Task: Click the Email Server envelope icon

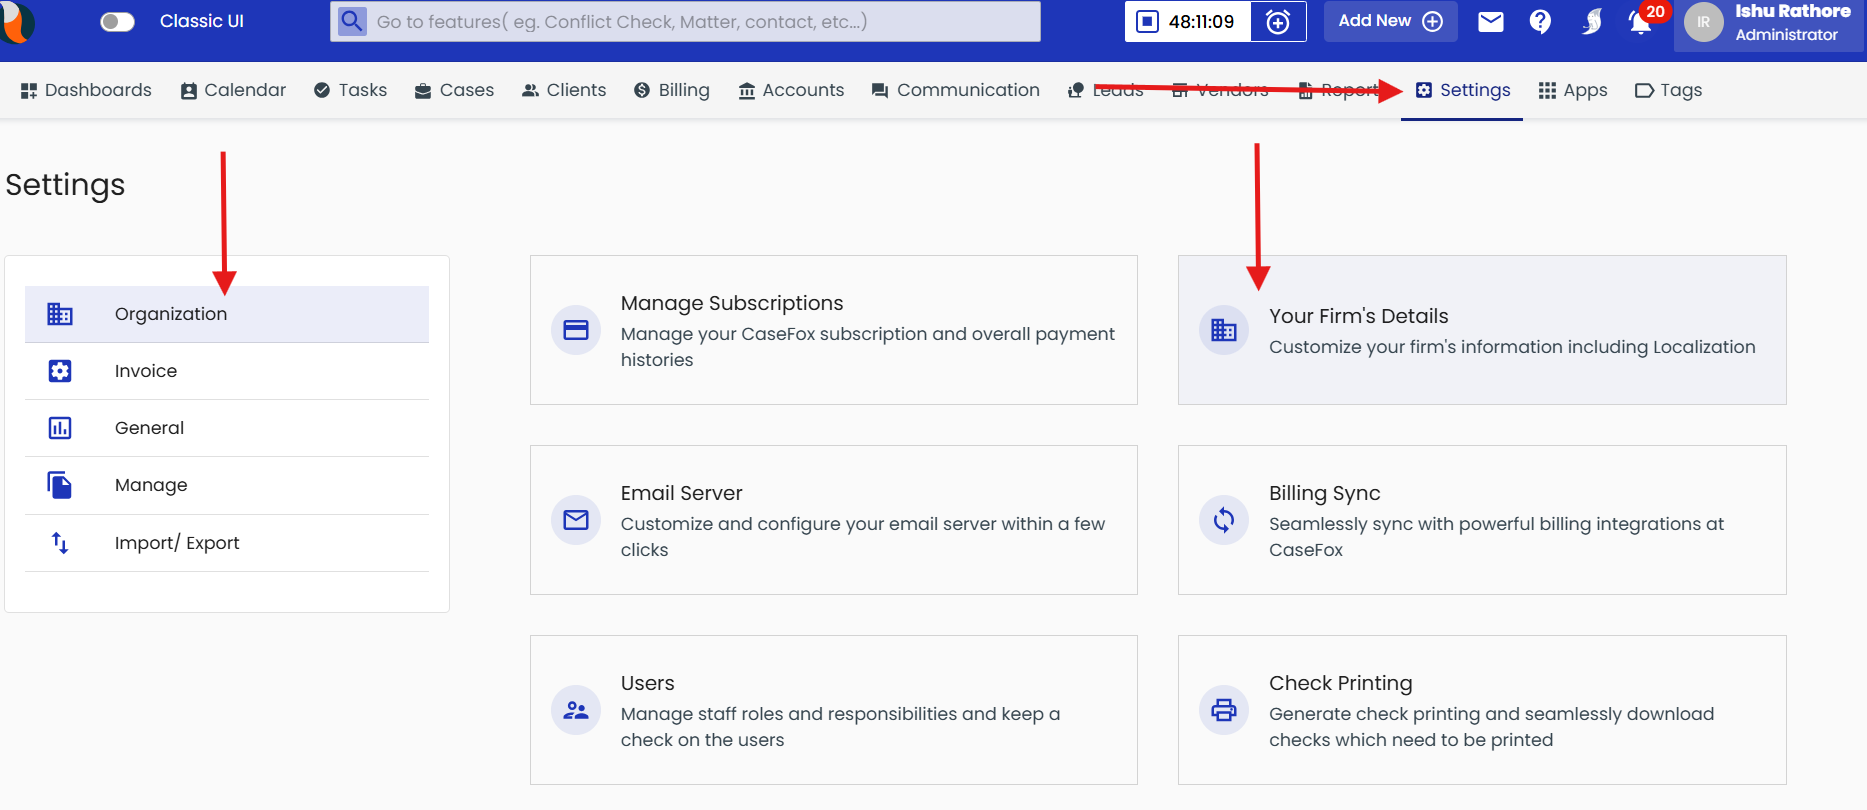Action: pyautogui.click(x=576, y=520)
